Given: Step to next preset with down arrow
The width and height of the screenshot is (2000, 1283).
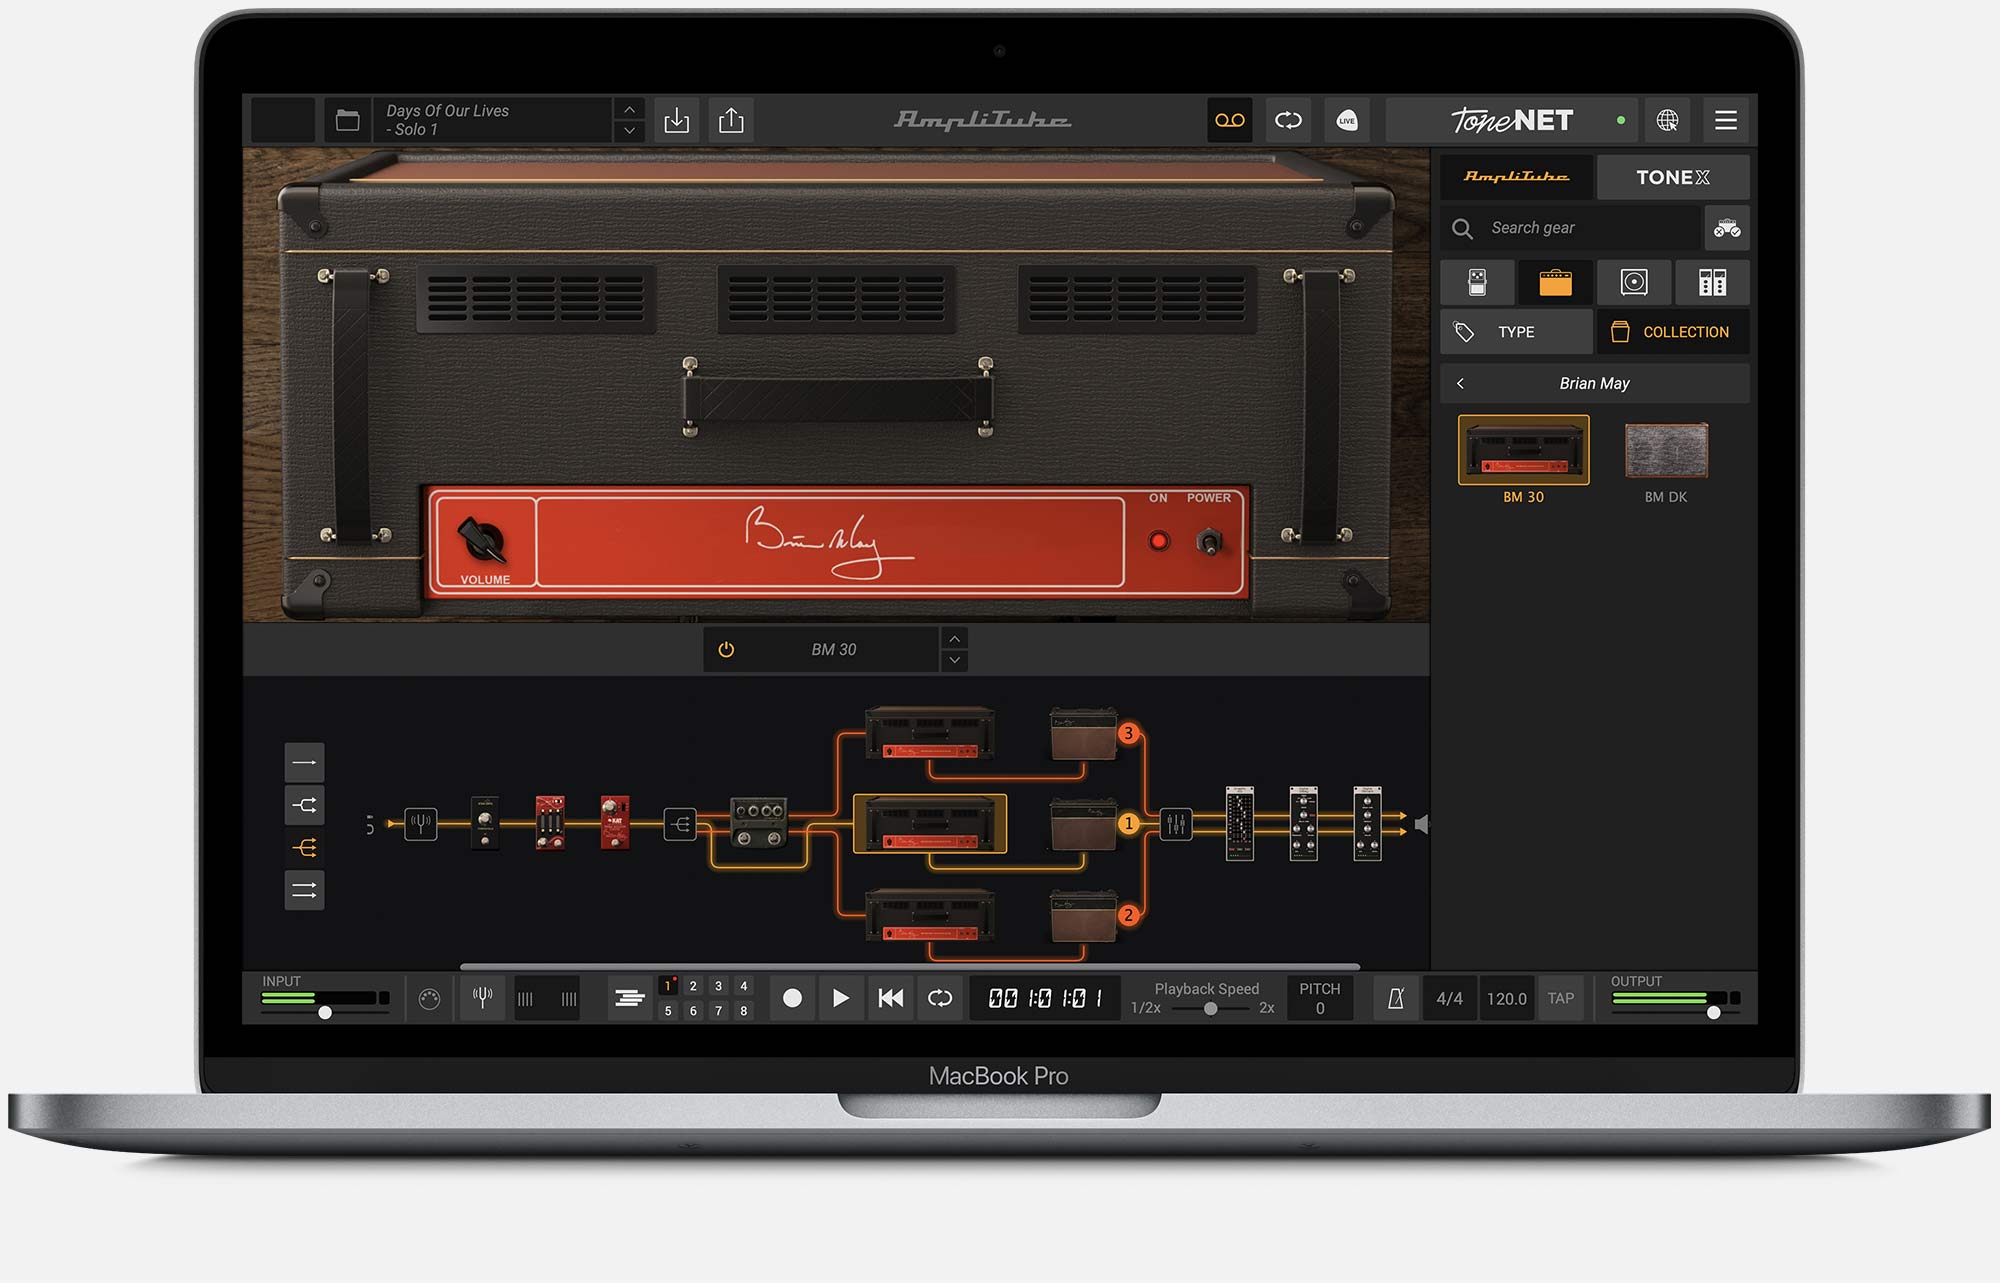Looking at the screenshot, I should (629, 131).
